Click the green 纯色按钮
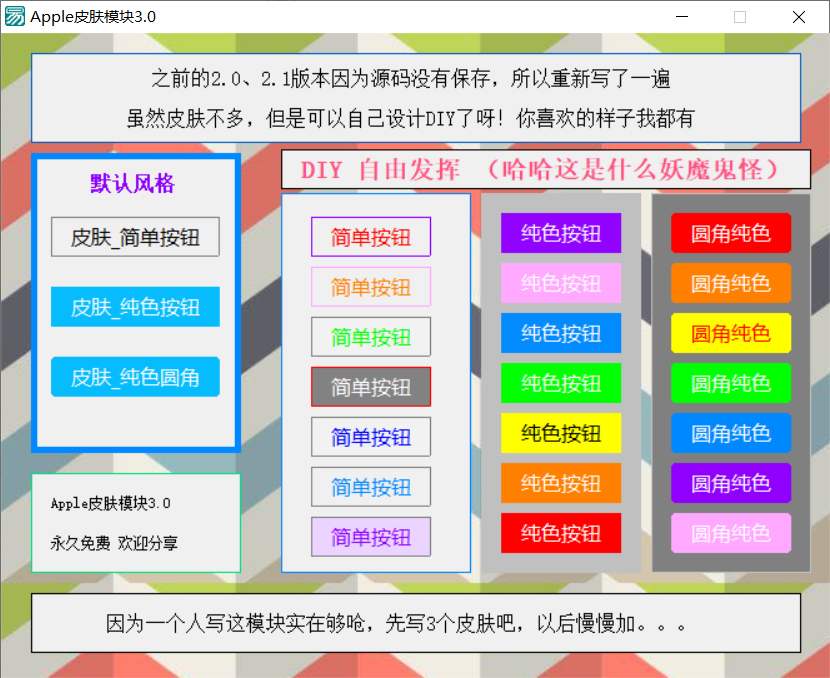Image resolution: width=830 pixels, height=678 pixels. (561, 383)
